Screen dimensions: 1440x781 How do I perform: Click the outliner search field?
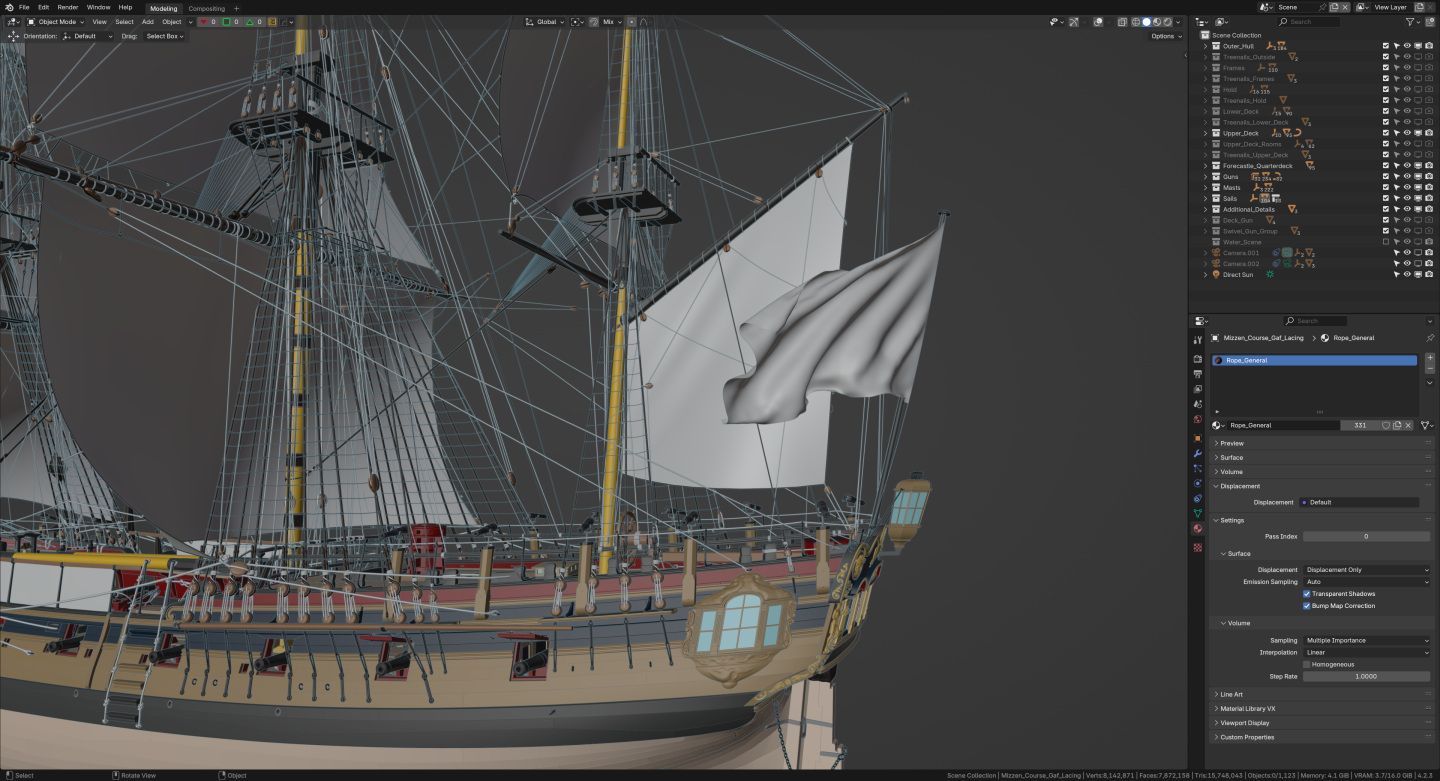[1309, 21]
